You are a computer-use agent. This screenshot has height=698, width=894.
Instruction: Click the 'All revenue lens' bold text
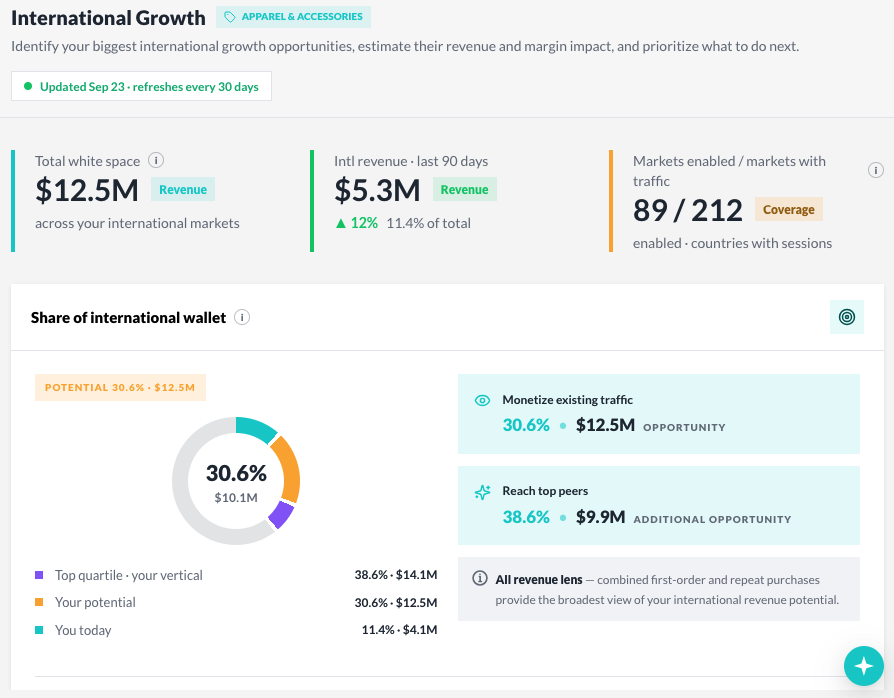pyautogui.click(x=539, y=580)
